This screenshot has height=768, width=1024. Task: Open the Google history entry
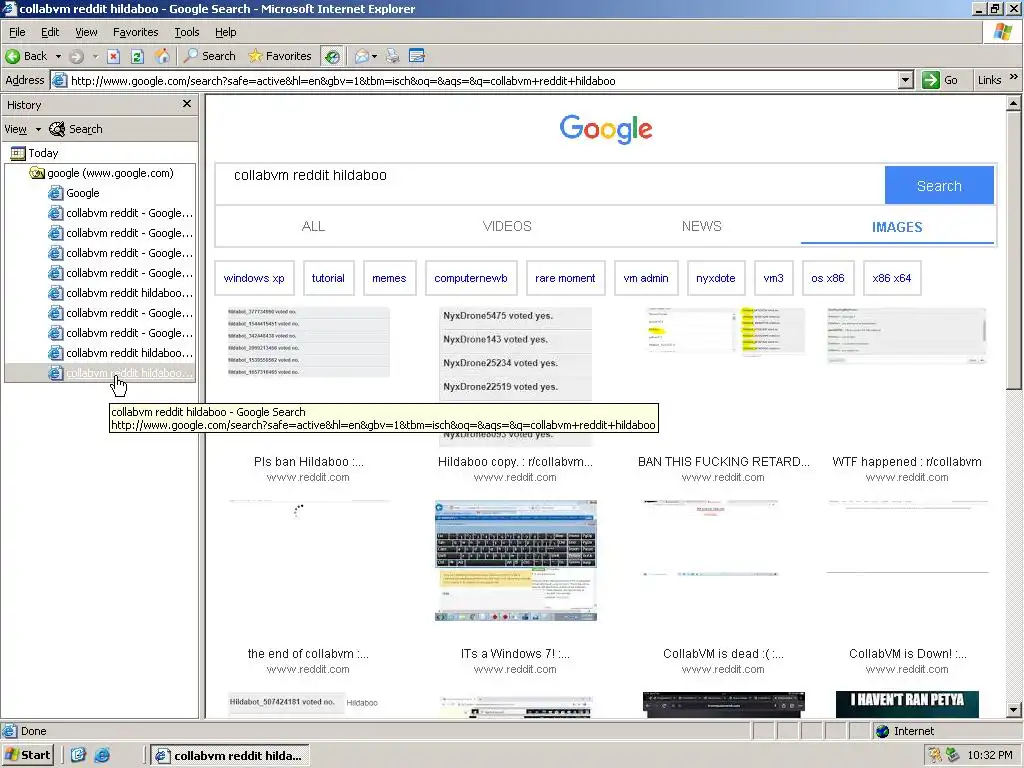74,193
